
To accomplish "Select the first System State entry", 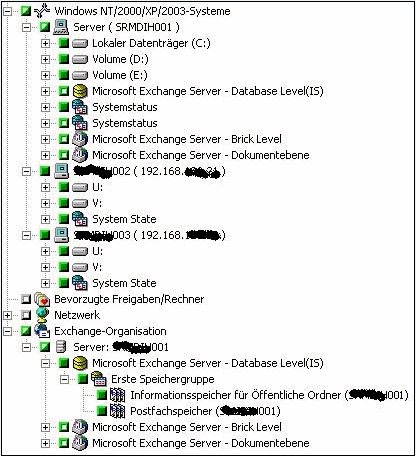I will pyautogui.click(x=124, y=219).
